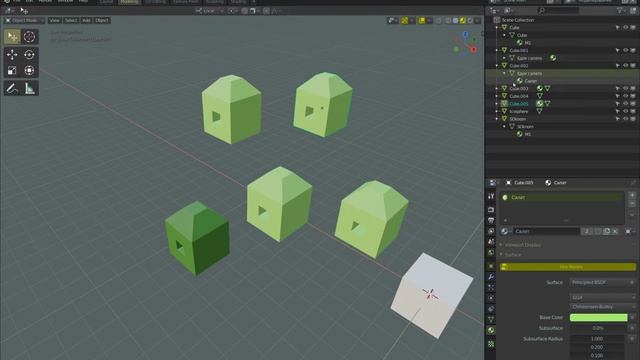Screen dimensions: 640x360
Task: Create new material copy button
Action: pyautogui.click(x=607, y=231)
